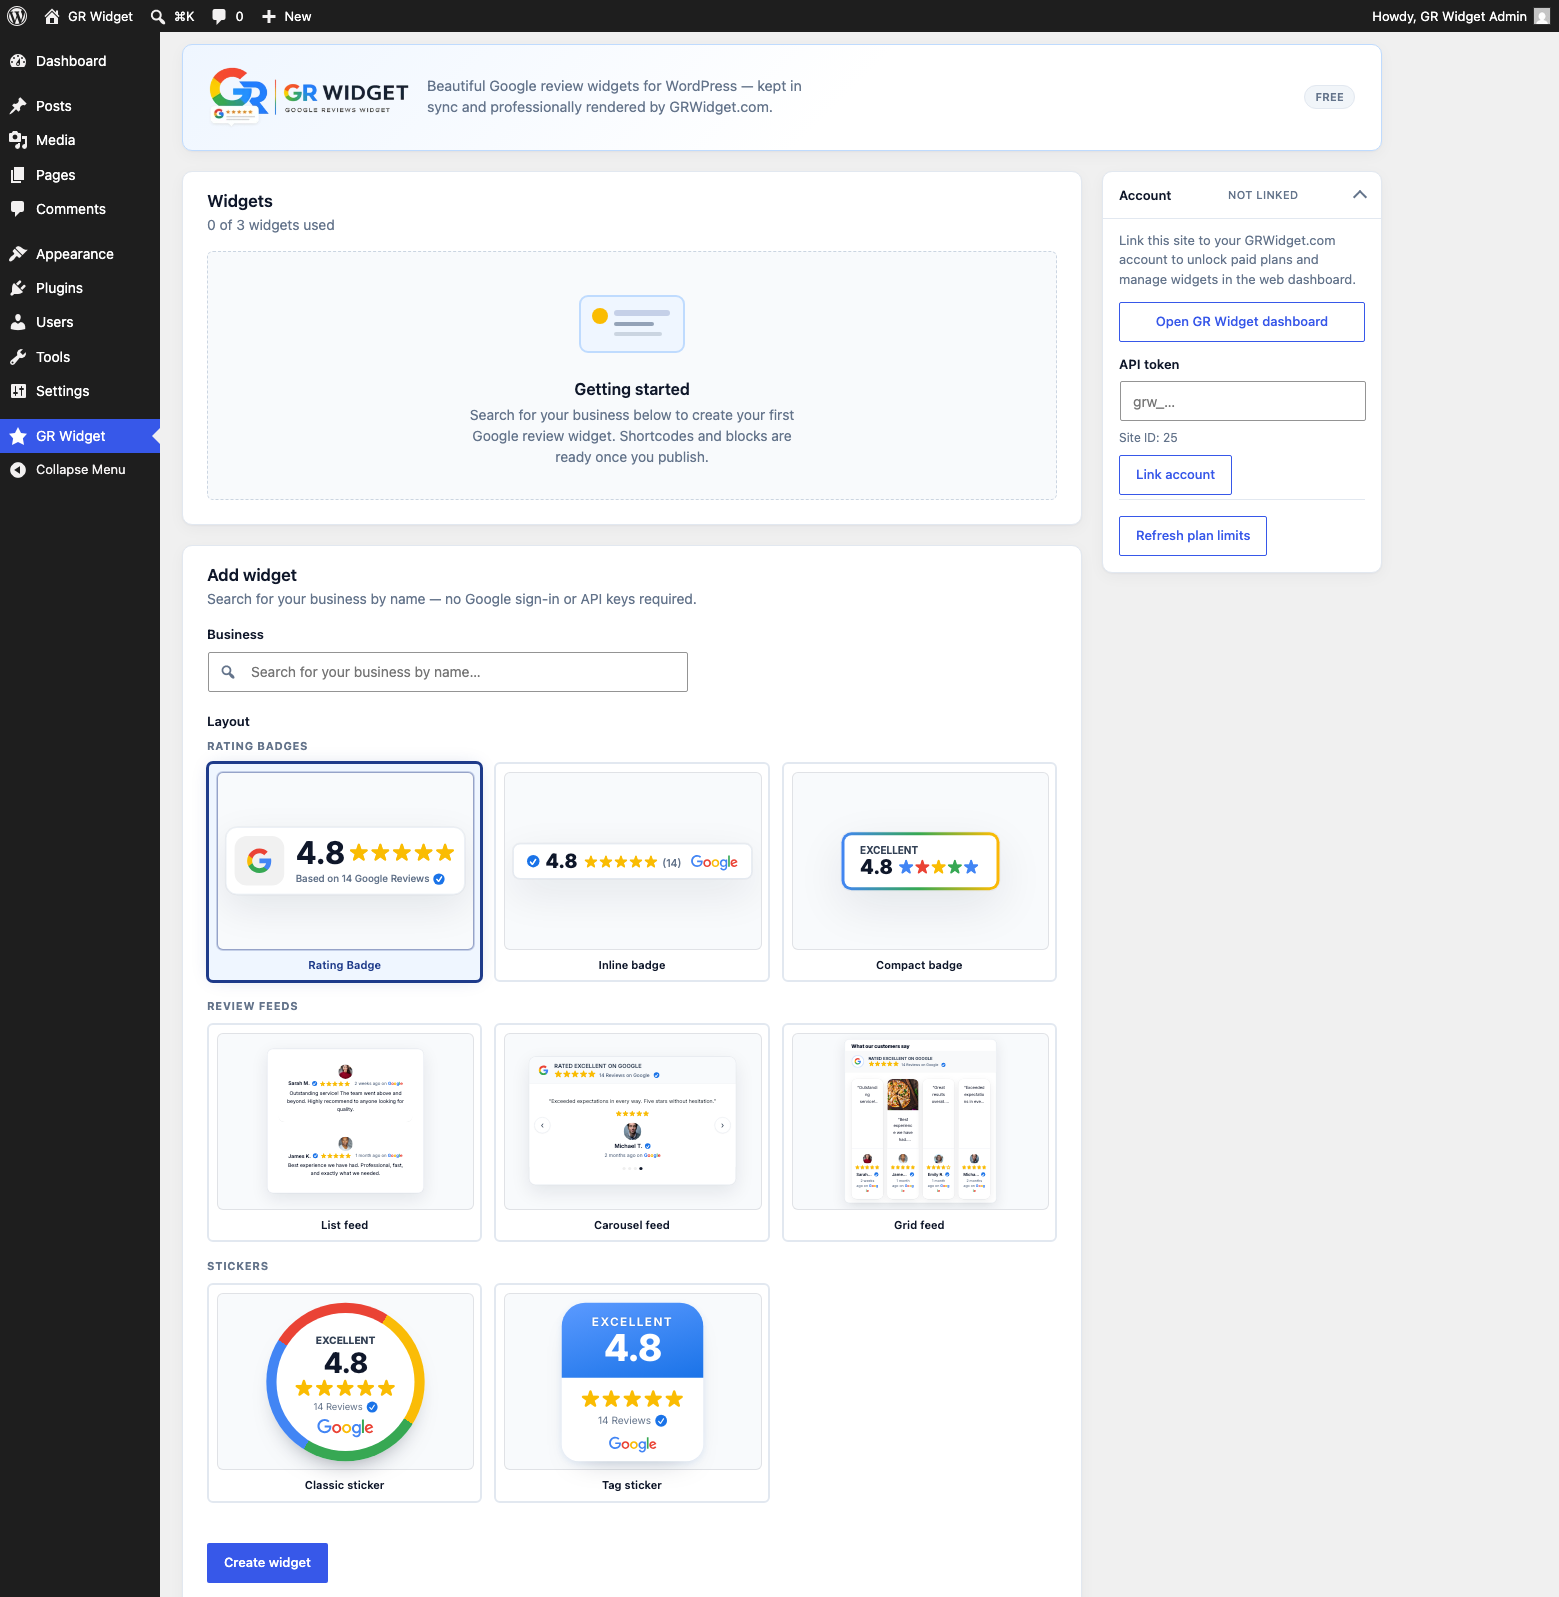Click Refresh plan limits button
Image resolution: width=1559 pixels, height=1597 pixels.
coord(1193,536)
